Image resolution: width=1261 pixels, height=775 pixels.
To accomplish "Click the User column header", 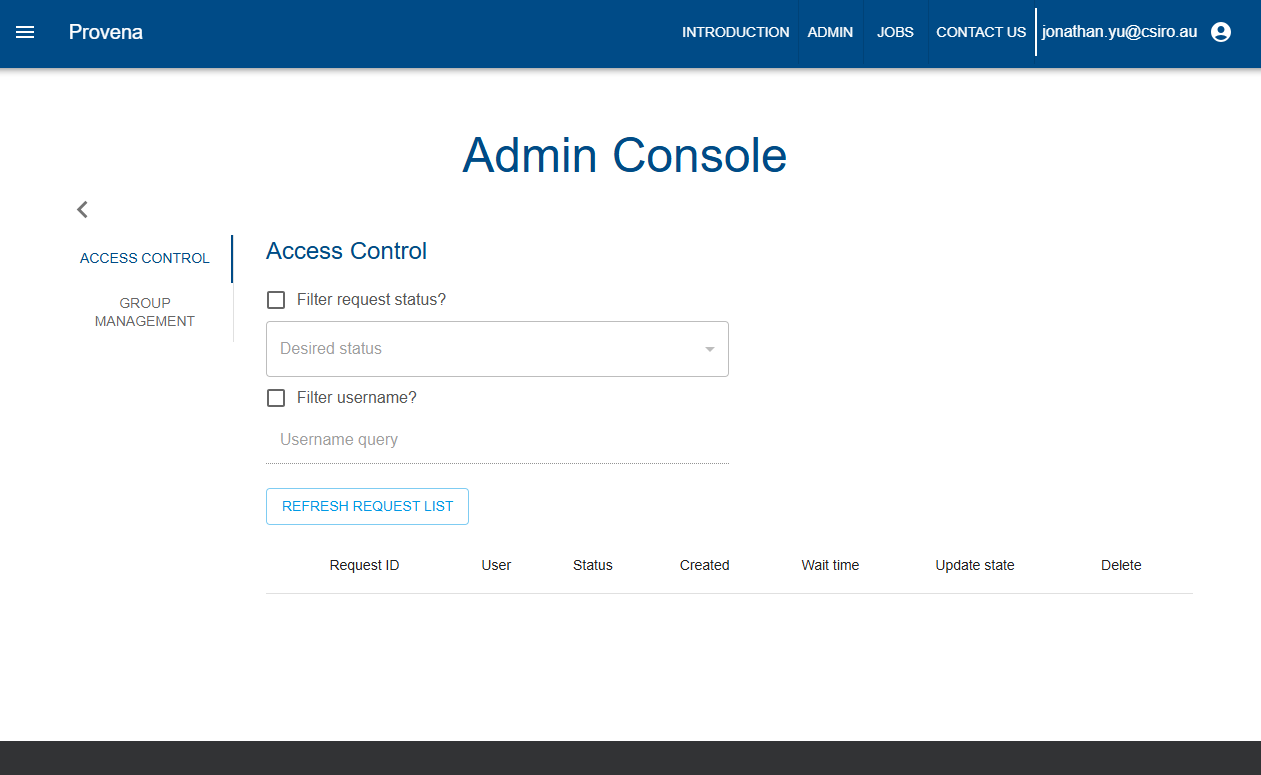I will click(x=496, y=565).
